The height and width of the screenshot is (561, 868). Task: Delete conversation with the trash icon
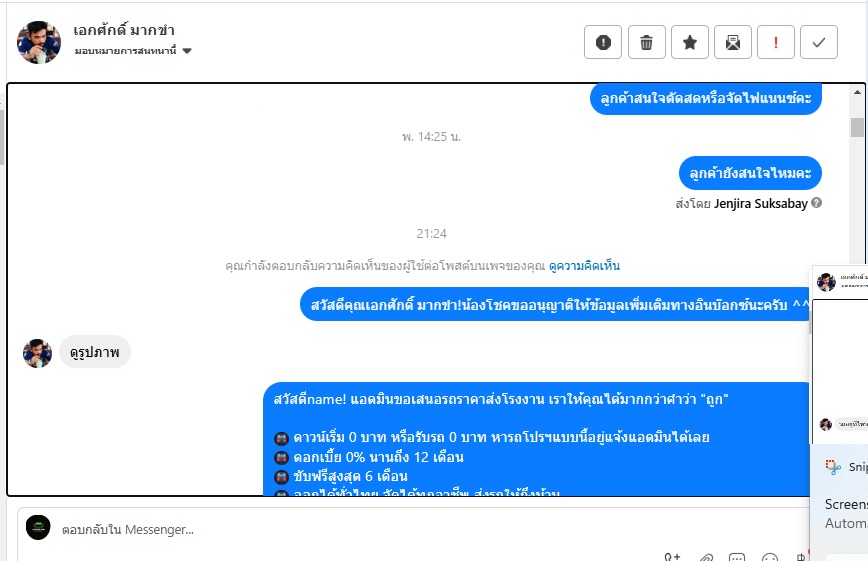click(647, 42)
